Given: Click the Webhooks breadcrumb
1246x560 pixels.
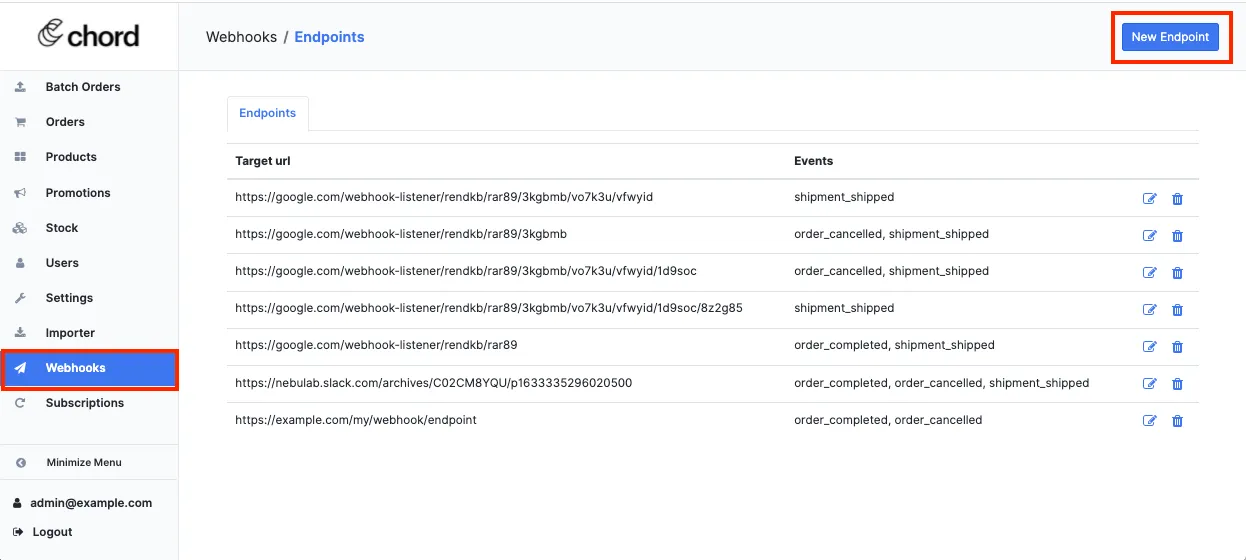Looking at the screenshot, I should [241, 37].
